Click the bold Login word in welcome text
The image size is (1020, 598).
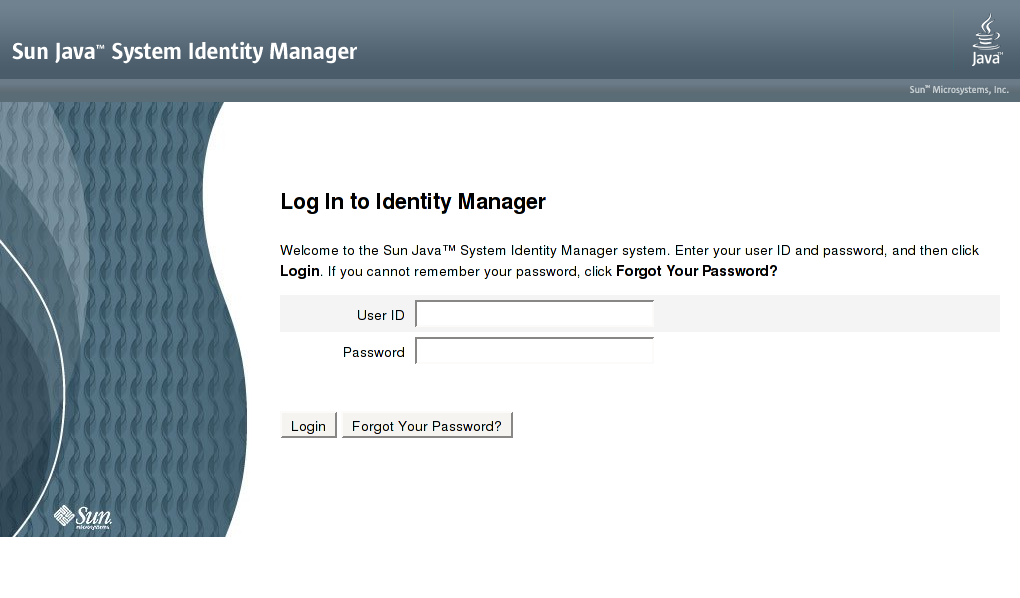coord(300,271)
